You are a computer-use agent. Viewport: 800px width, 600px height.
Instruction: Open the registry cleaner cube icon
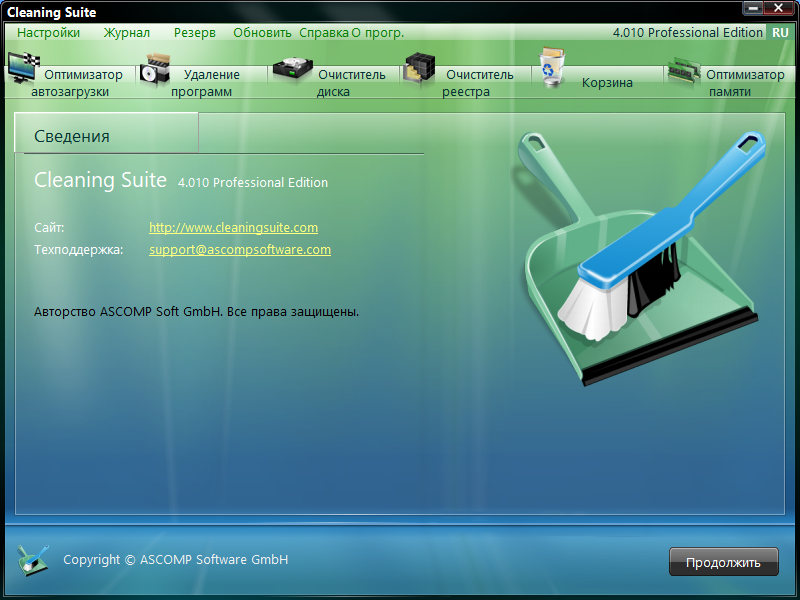(x=419, y=68)
